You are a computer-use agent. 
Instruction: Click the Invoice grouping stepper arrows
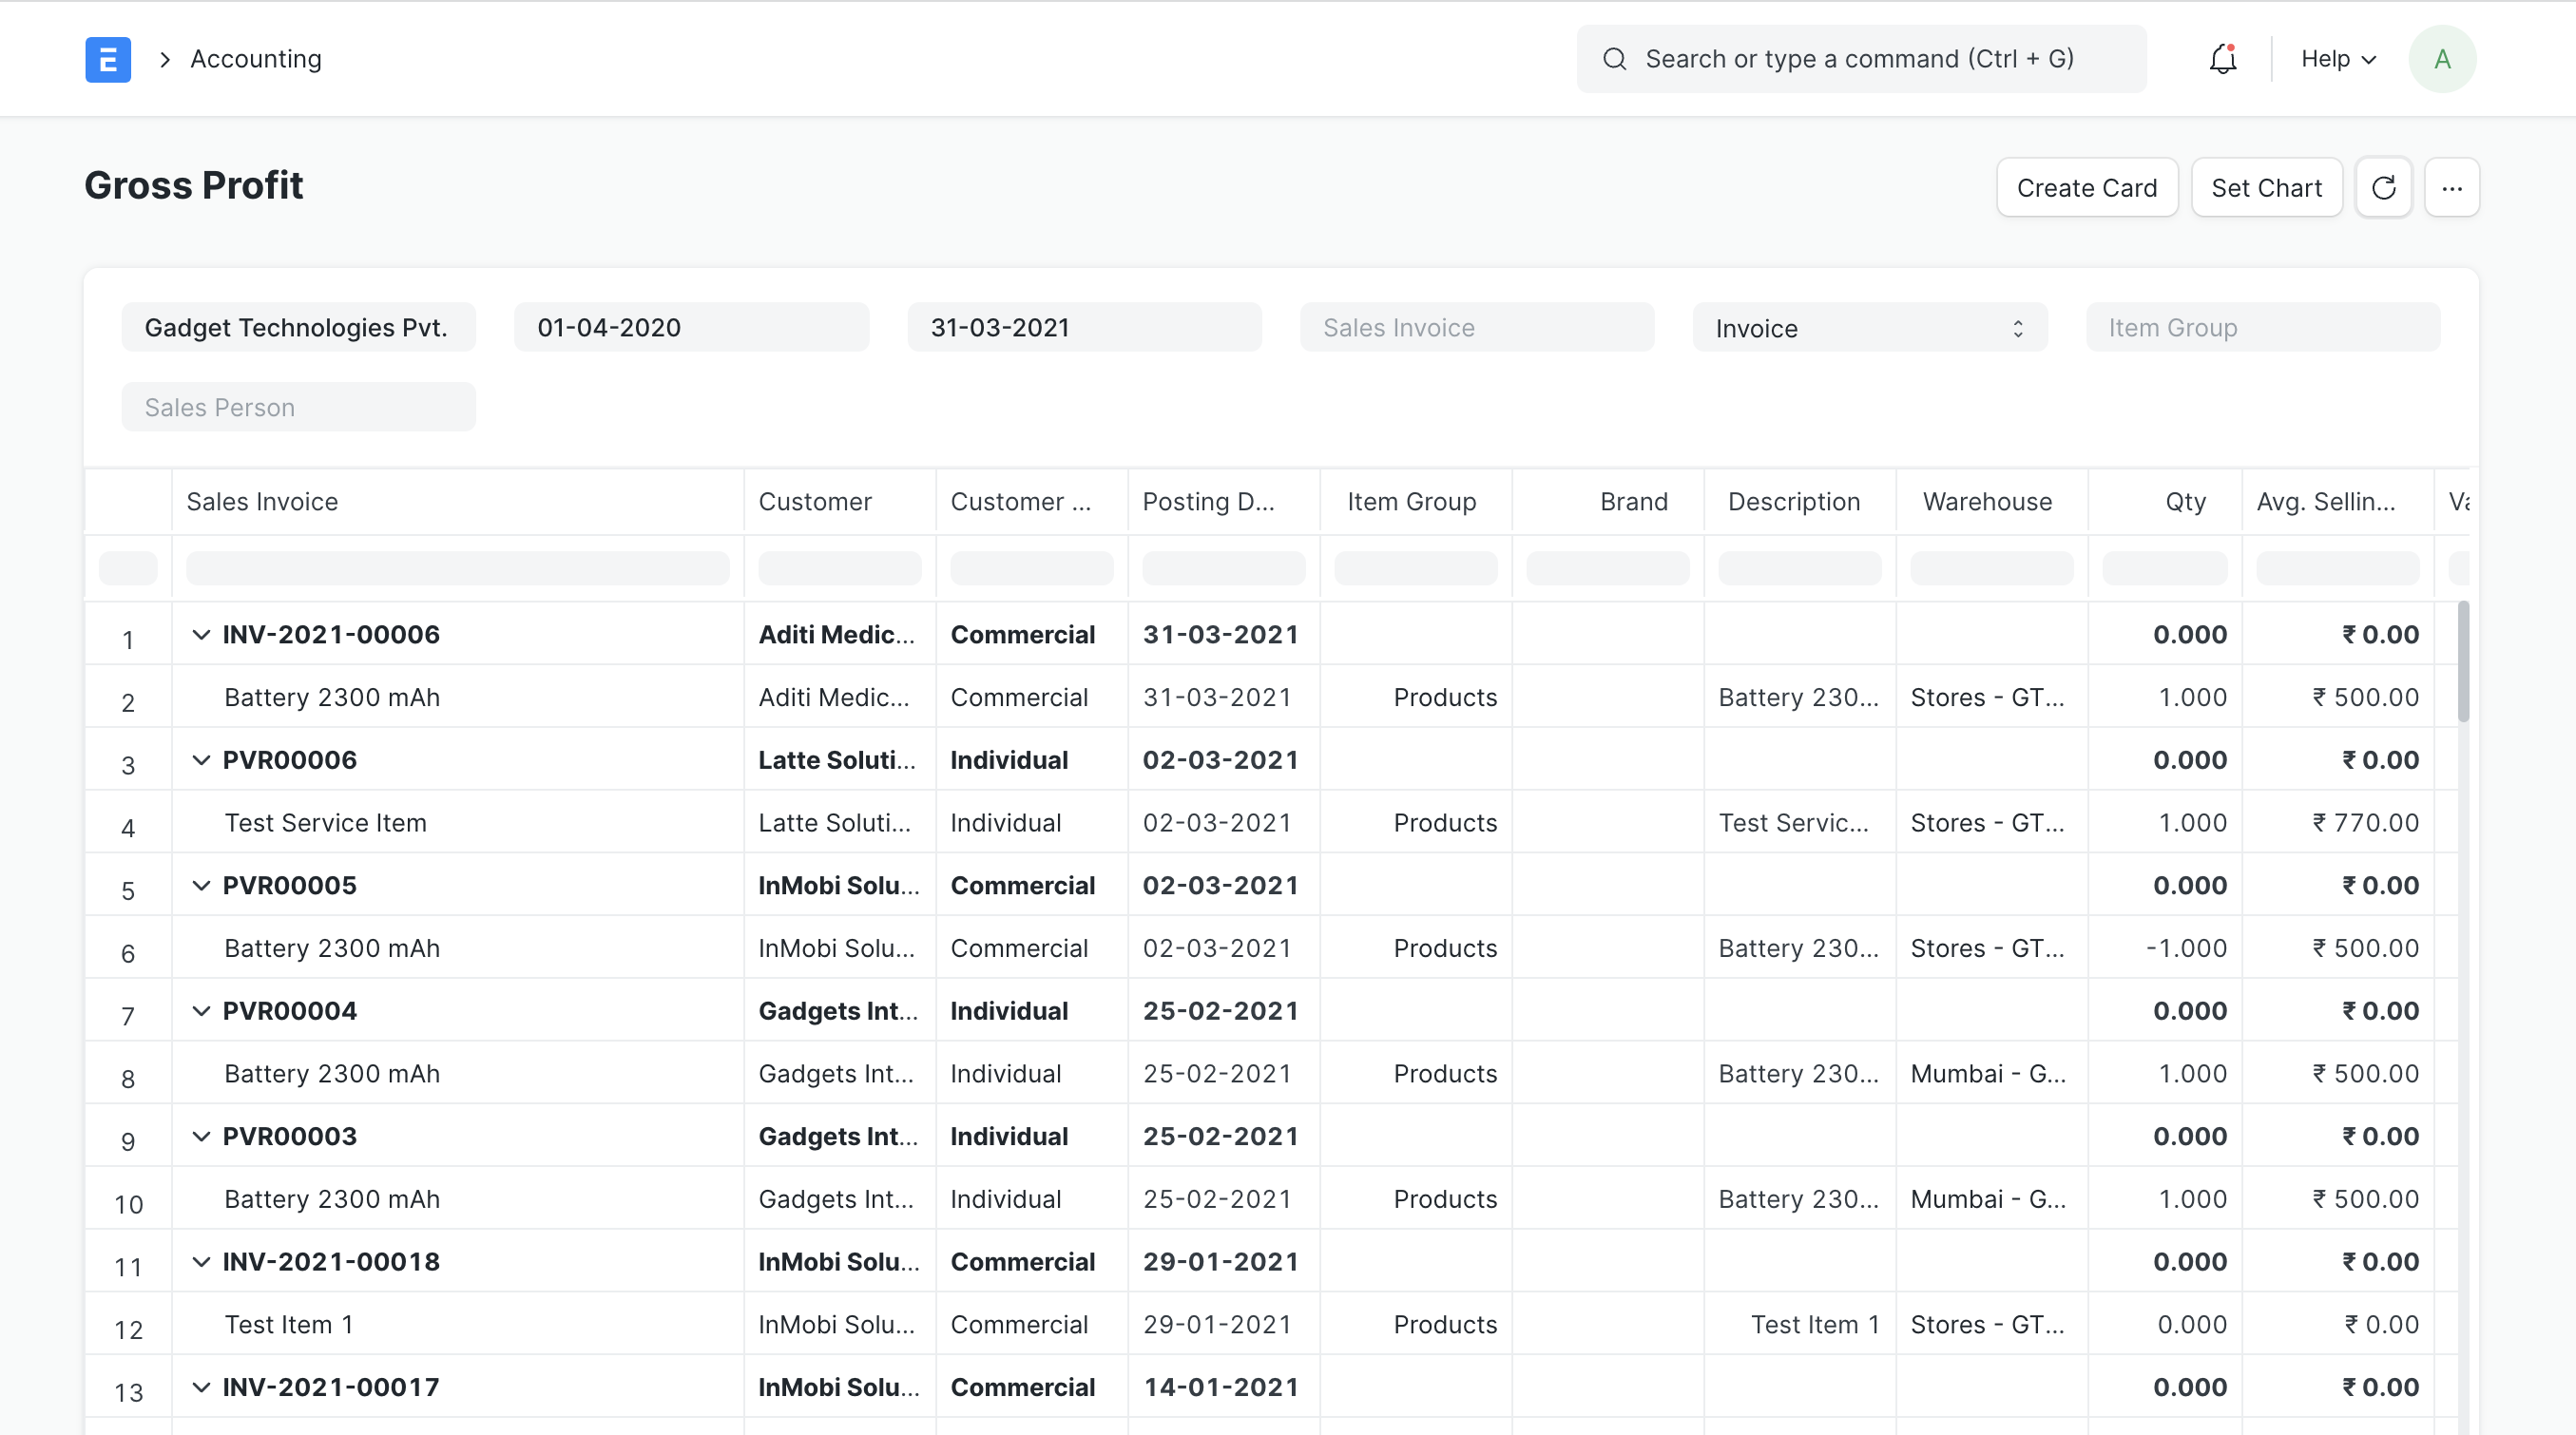click(2018, 328)
